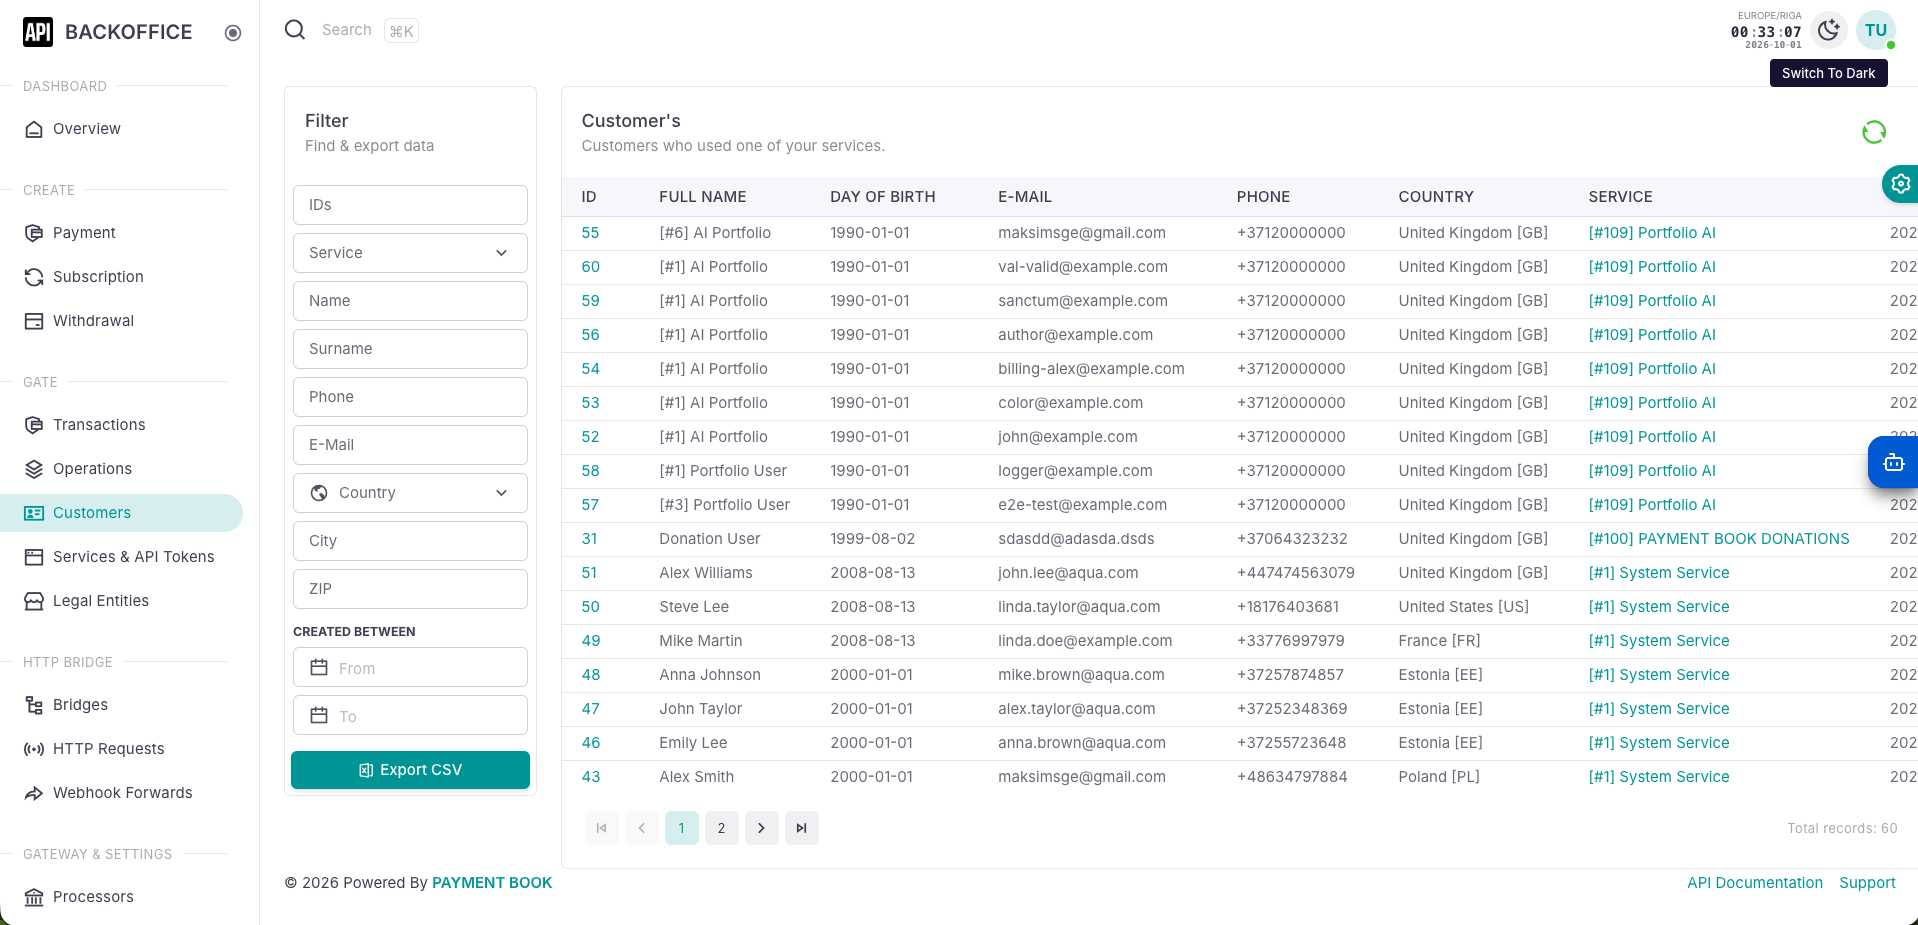
Task: Go to the next page arrow
Action: tap(762, 828)
